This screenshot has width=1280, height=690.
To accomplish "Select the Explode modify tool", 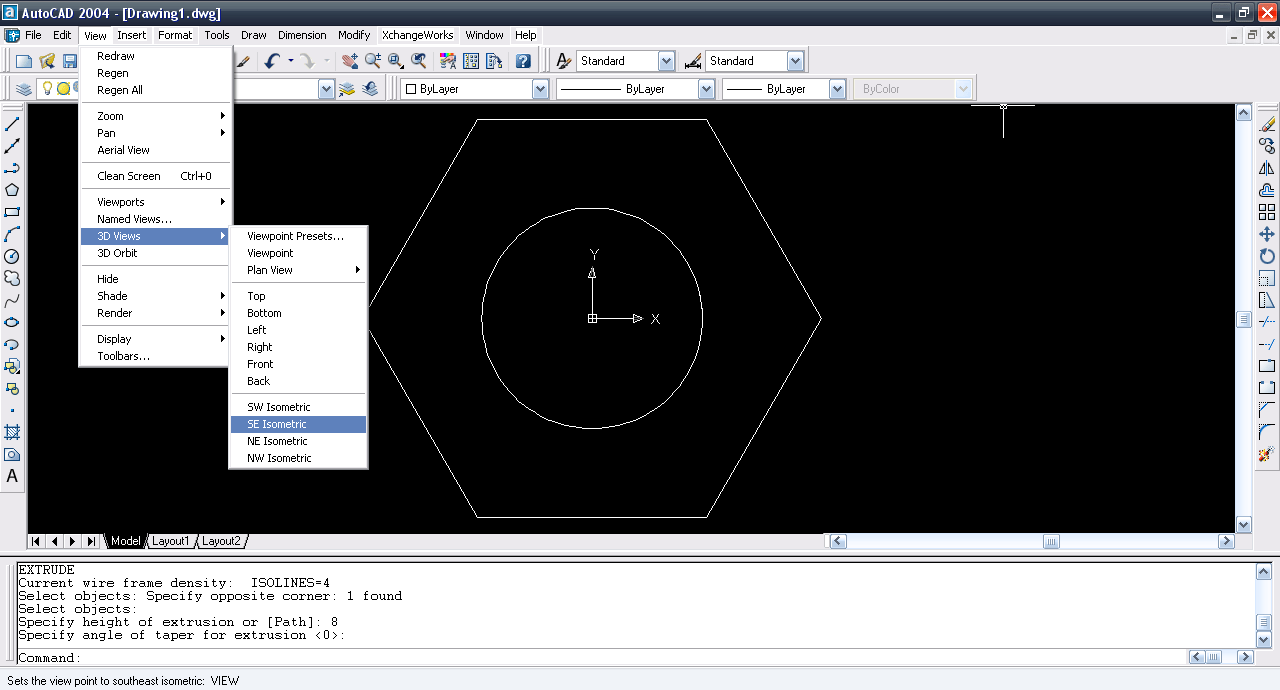I will tap(1267, 454).
